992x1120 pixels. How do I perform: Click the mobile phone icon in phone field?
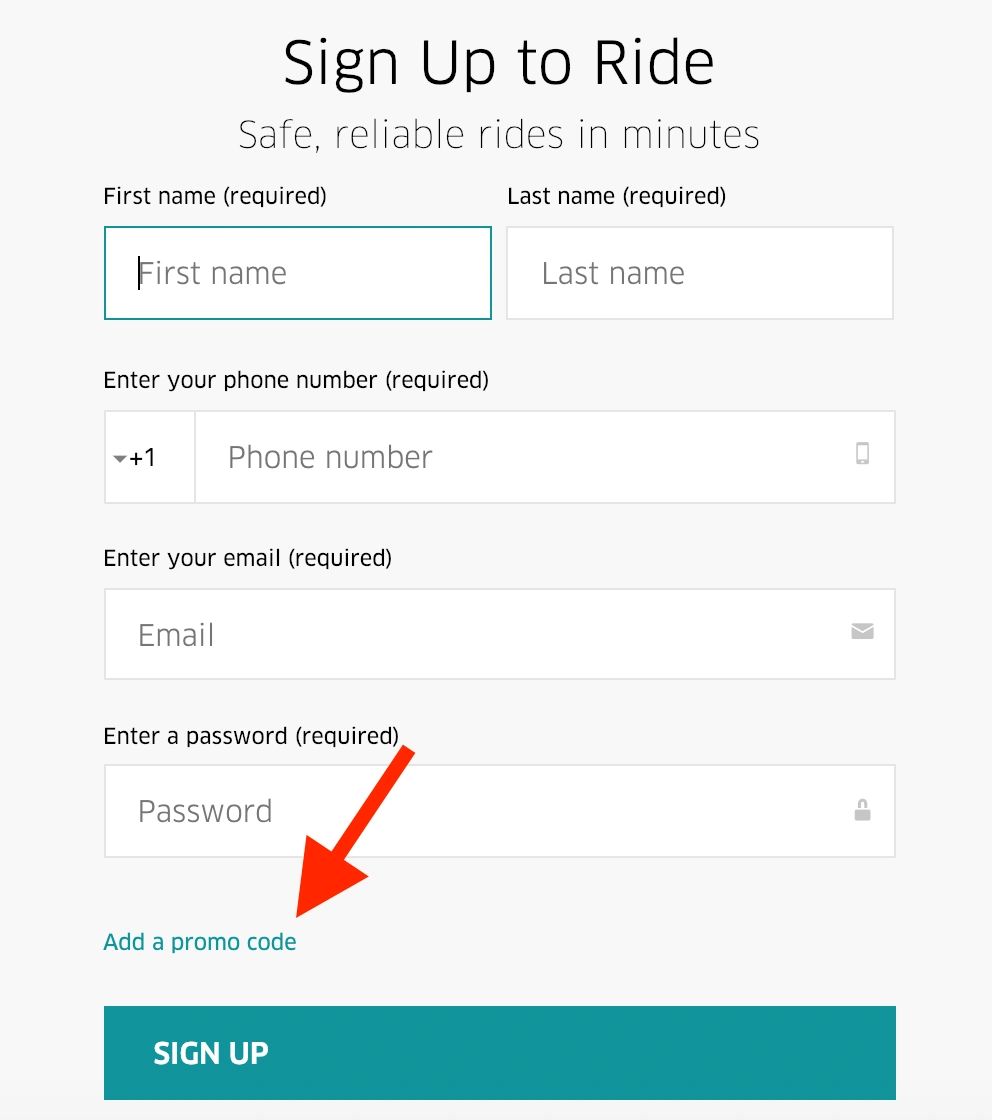click(862, 454)
